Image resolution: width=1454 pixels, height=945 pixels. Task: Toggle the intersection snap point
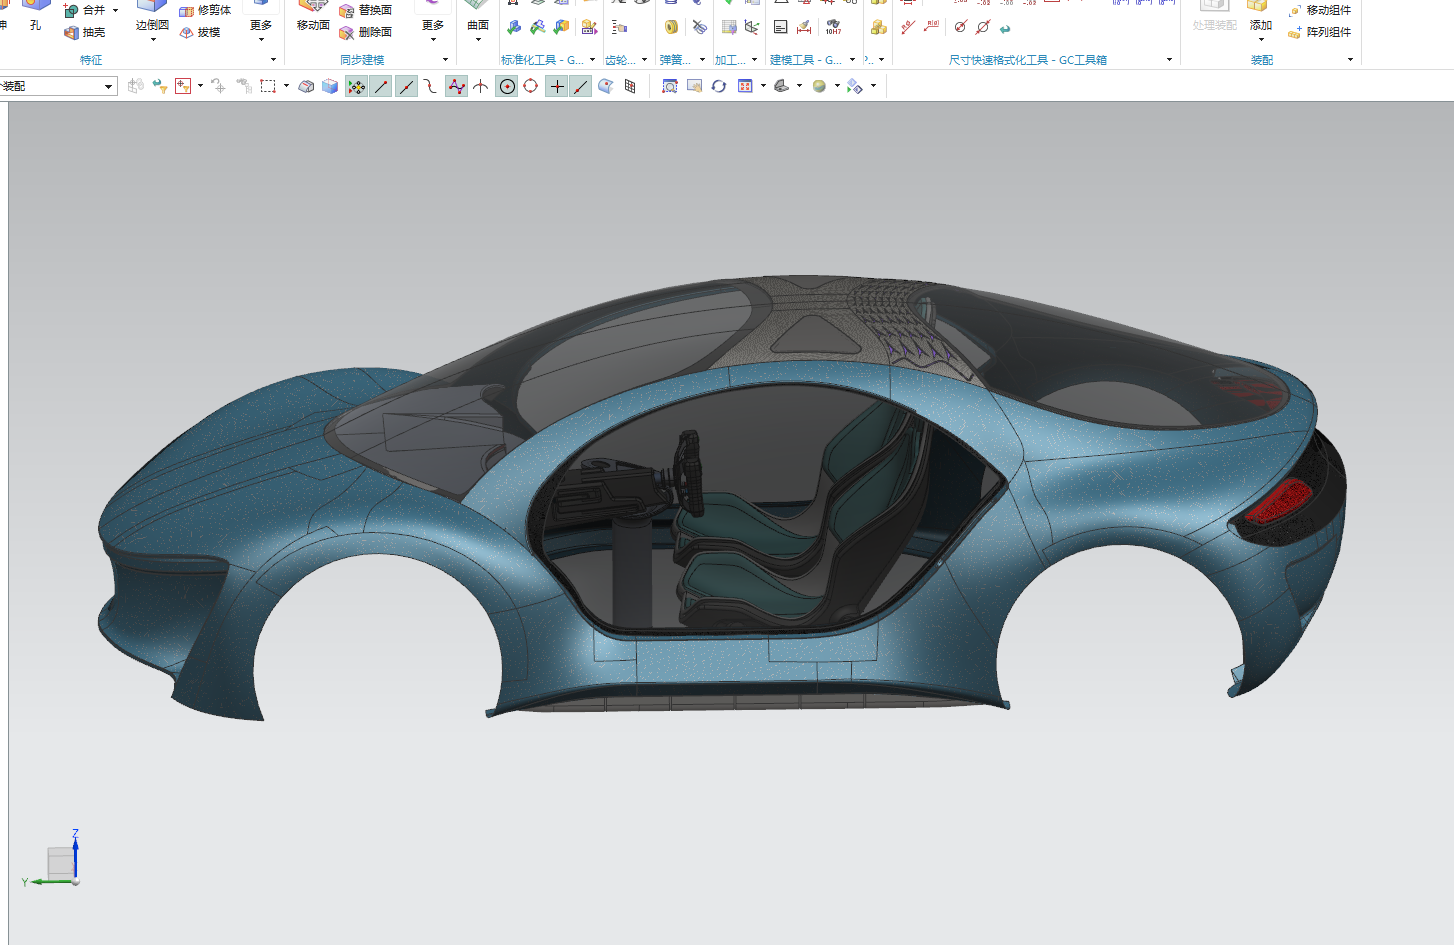(x=481, y=86)
